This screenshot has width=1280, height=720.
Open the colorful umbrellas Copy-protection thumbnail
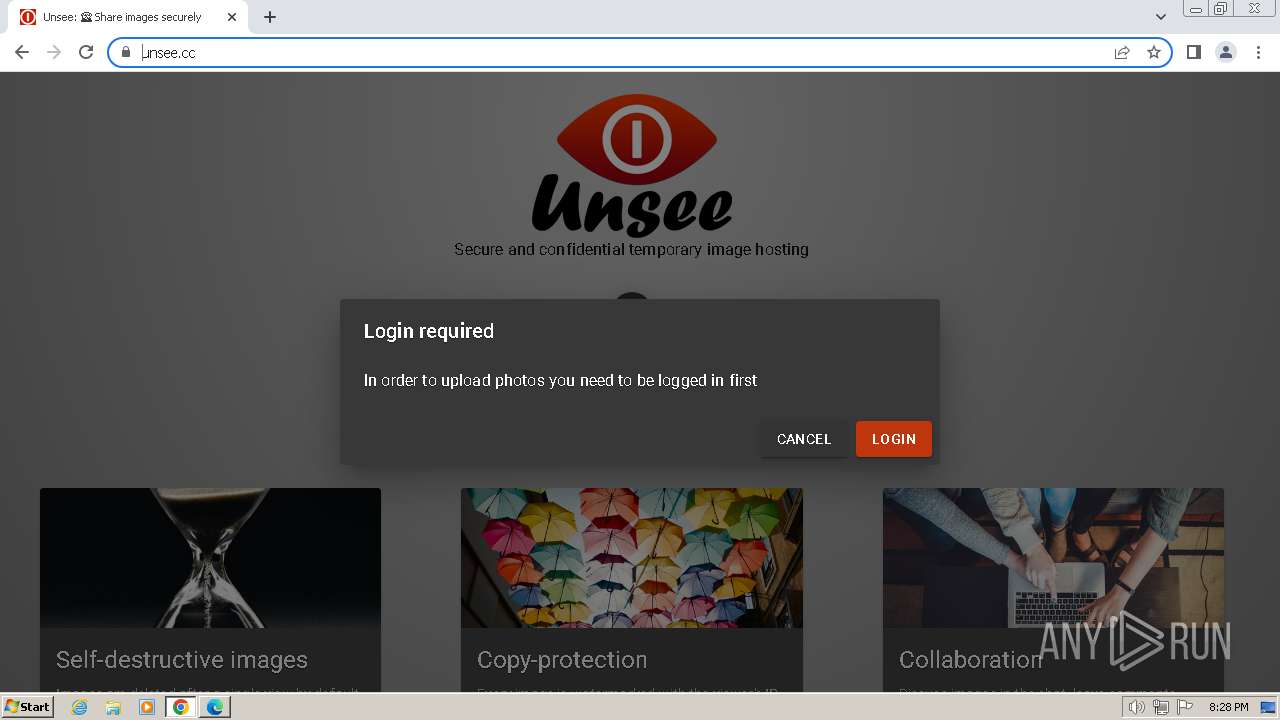pyautogui.click(x=632, y=558)
